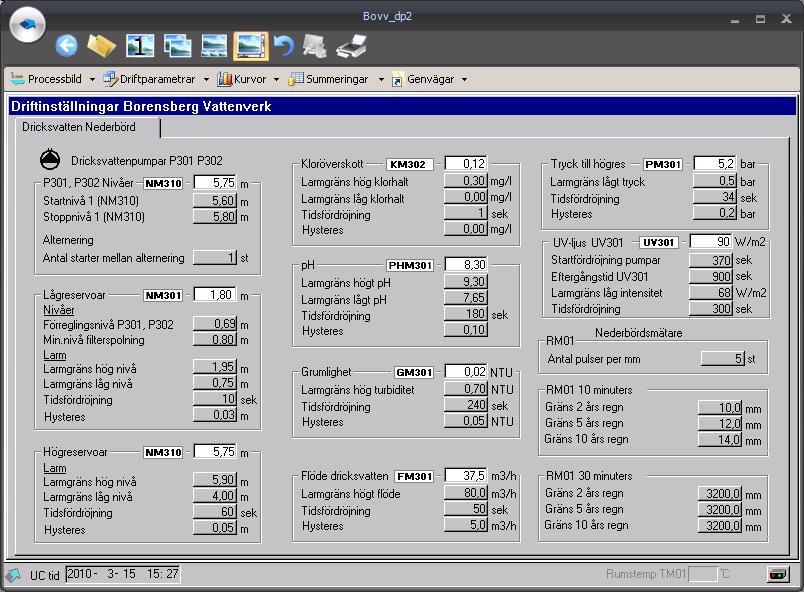This screenshot has height=592, width=804.
Task: Select the Larmgräns högt pH field
Action: tap(465, 282)
